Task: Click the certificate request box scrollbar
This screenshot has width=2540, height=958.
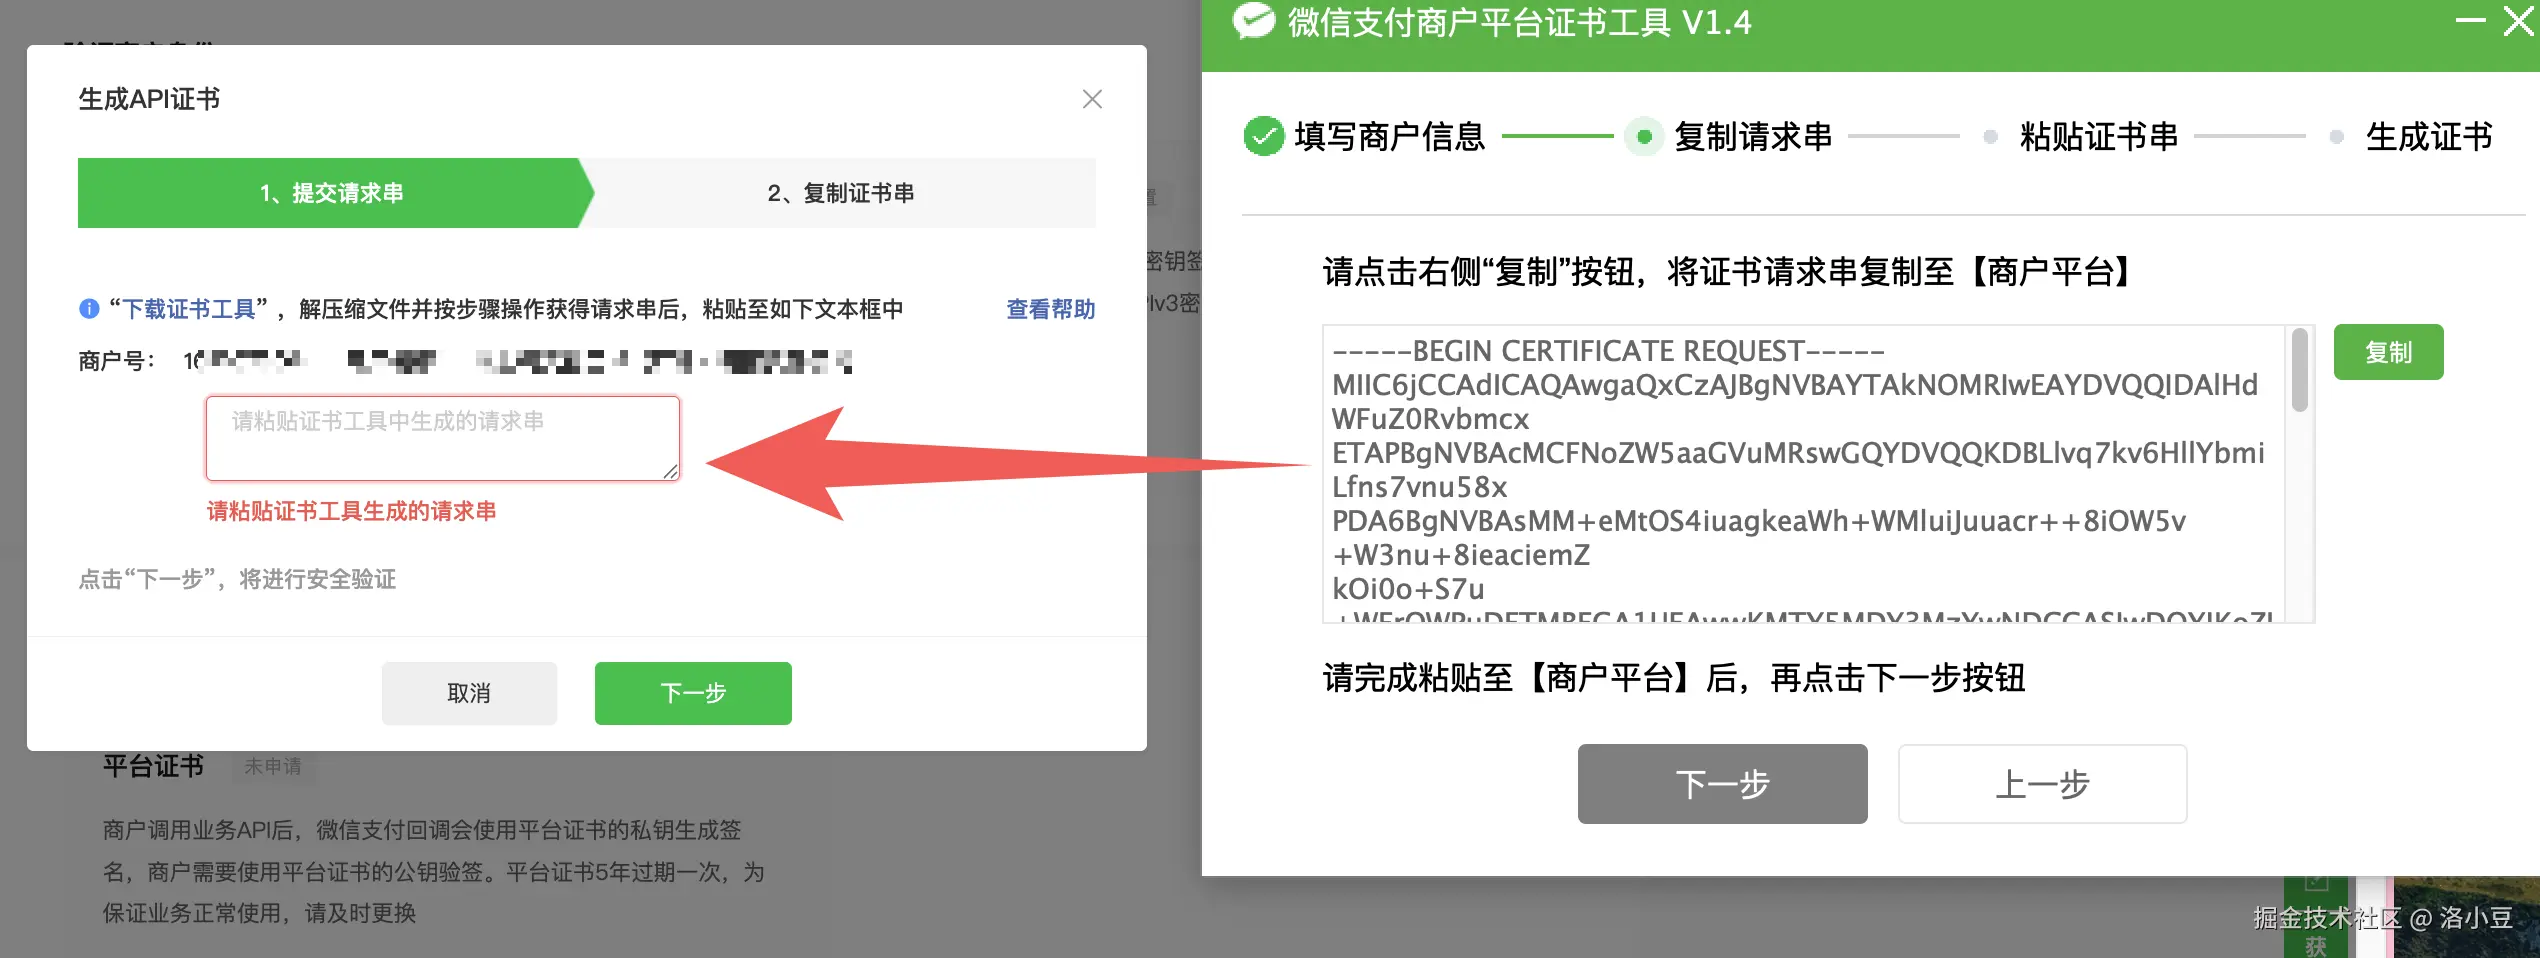Action: tap(2300, 370)
